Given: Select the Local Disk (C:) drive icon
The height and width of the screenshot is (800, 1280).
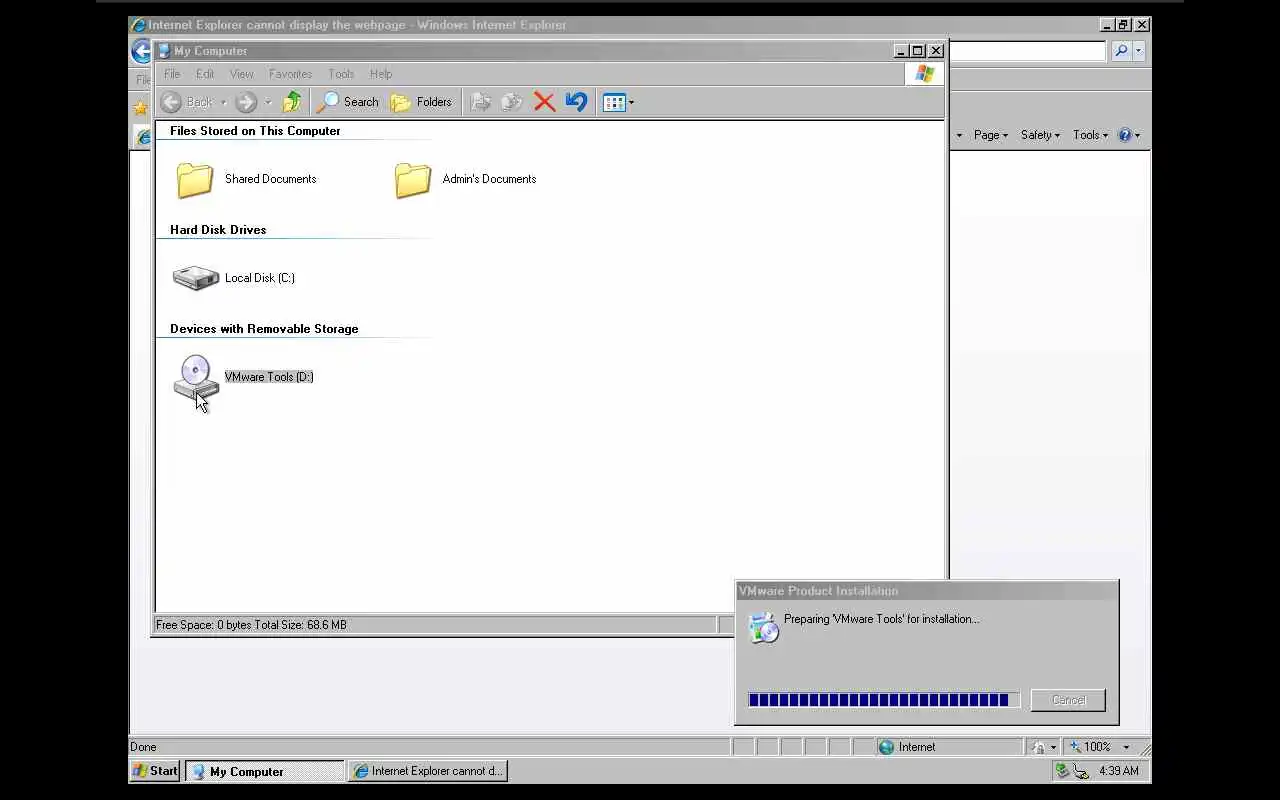Looking at the screenshot, I should pos(196,278).
